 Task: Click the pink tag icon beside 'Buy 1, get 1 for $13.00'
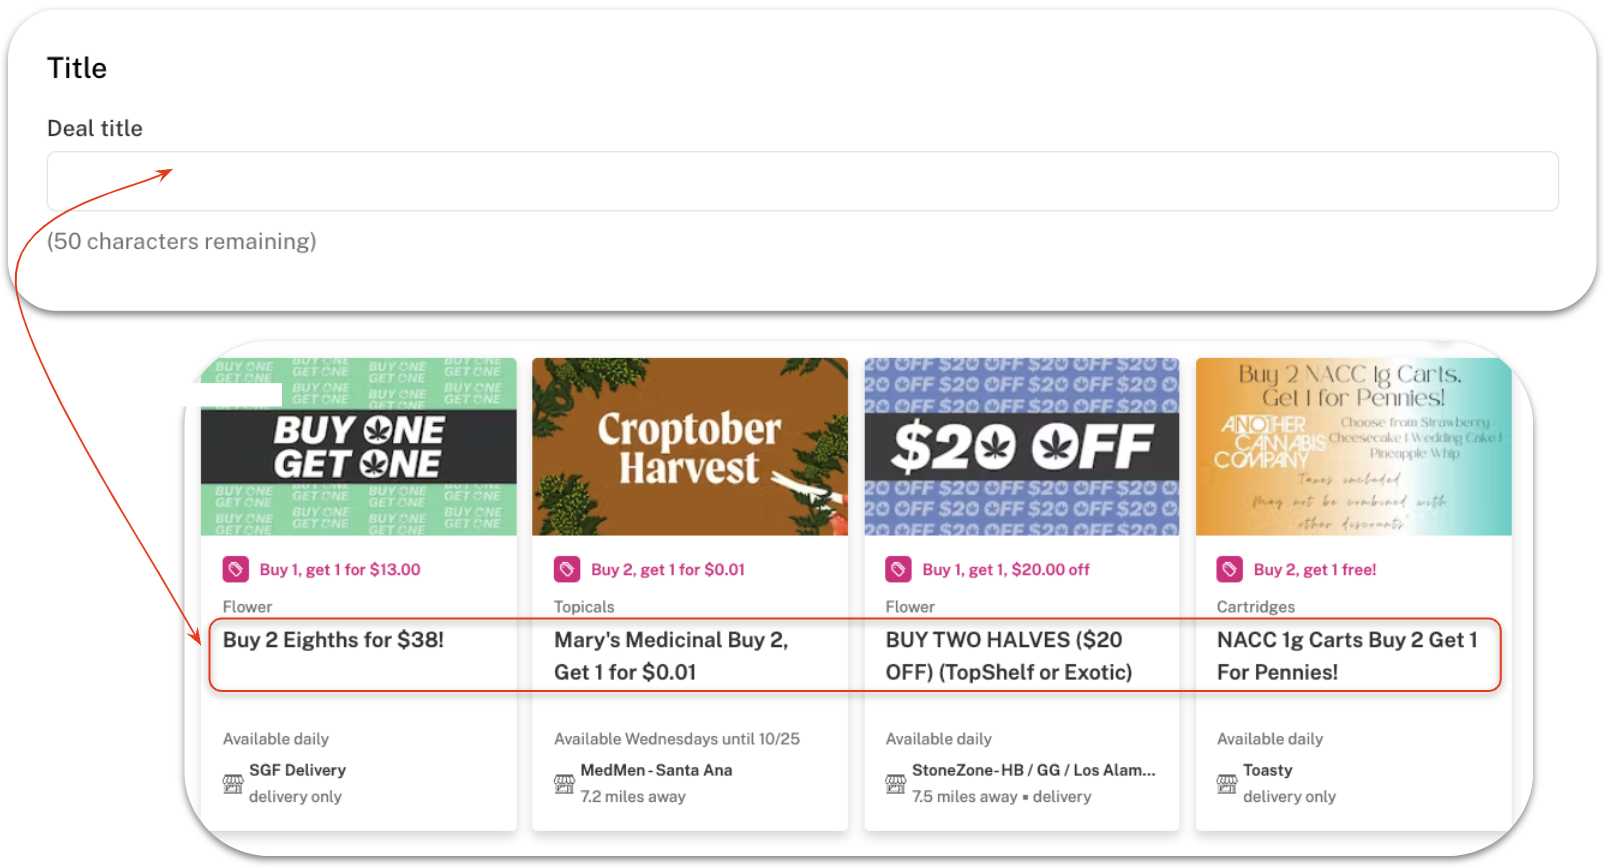tap(236, 569)
